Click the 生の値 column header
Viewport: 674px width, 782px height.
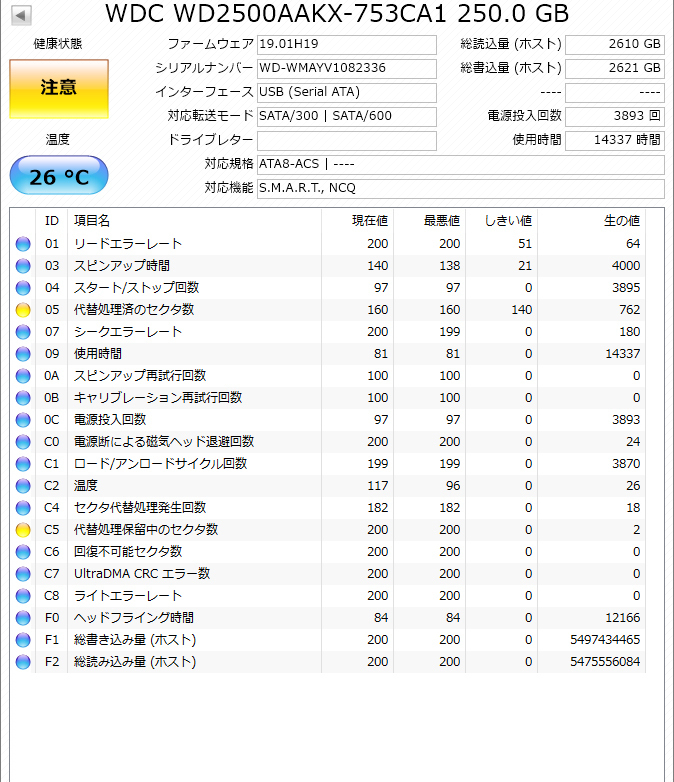pyautogui.click(x=591, y=220)
